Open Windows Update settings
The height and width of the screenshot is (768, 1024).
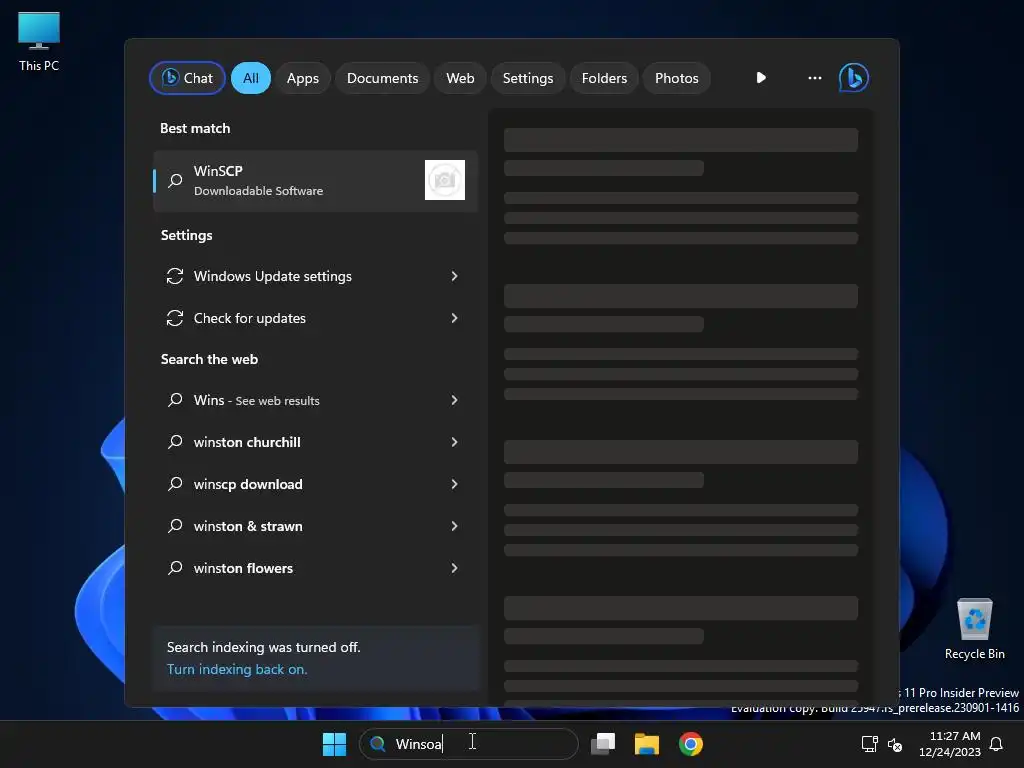tap(315, 276)
